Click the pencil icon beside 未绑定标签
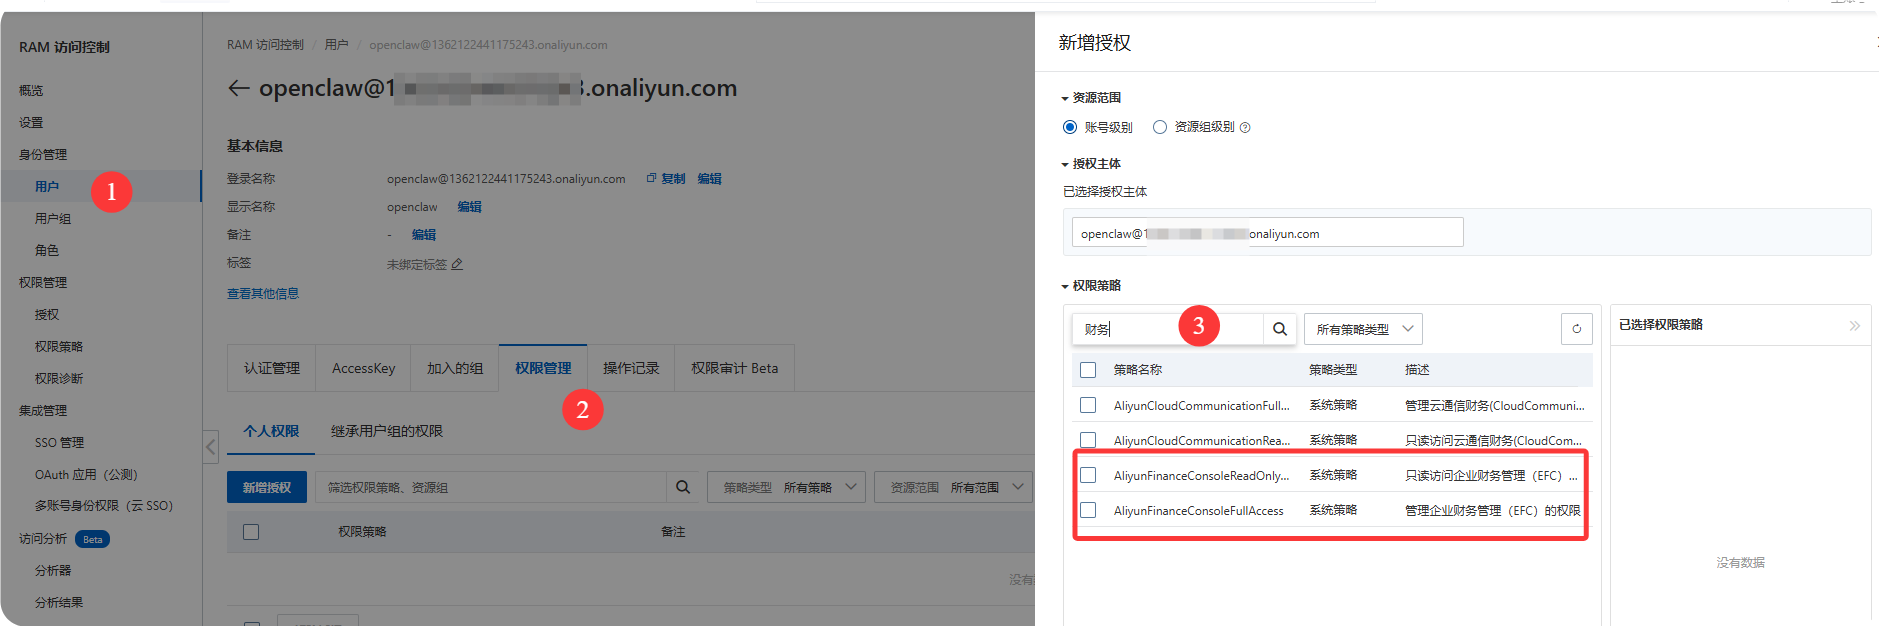This screenshot has width=1879, height=626. coord(457,265)
